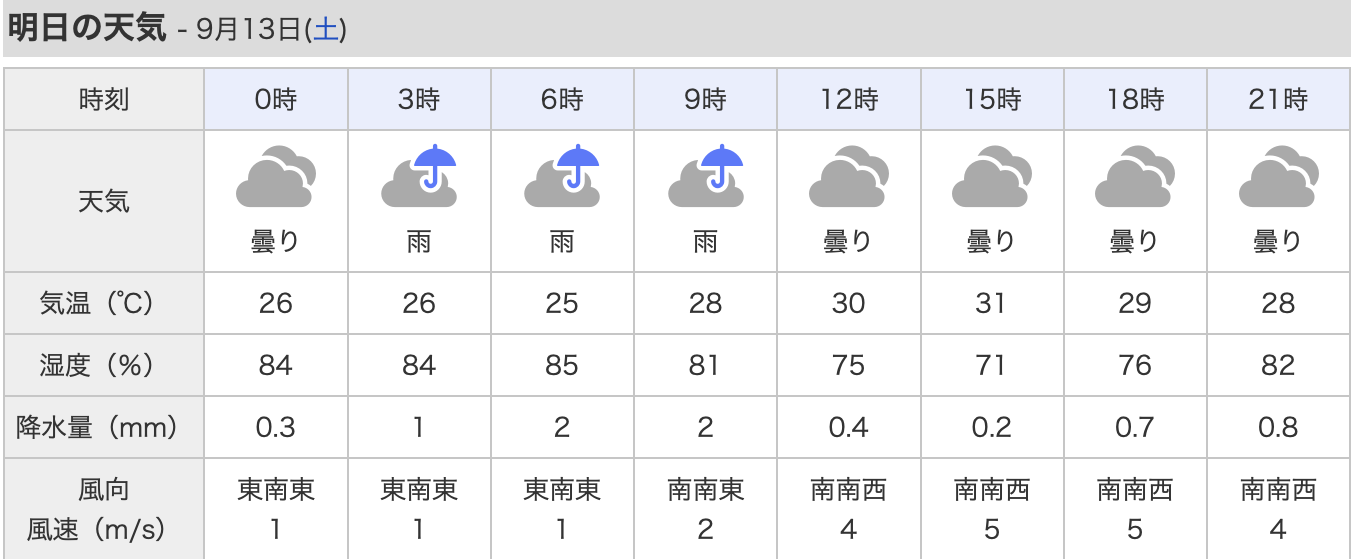Open the 土 link in the date header

tap(326, 30)
